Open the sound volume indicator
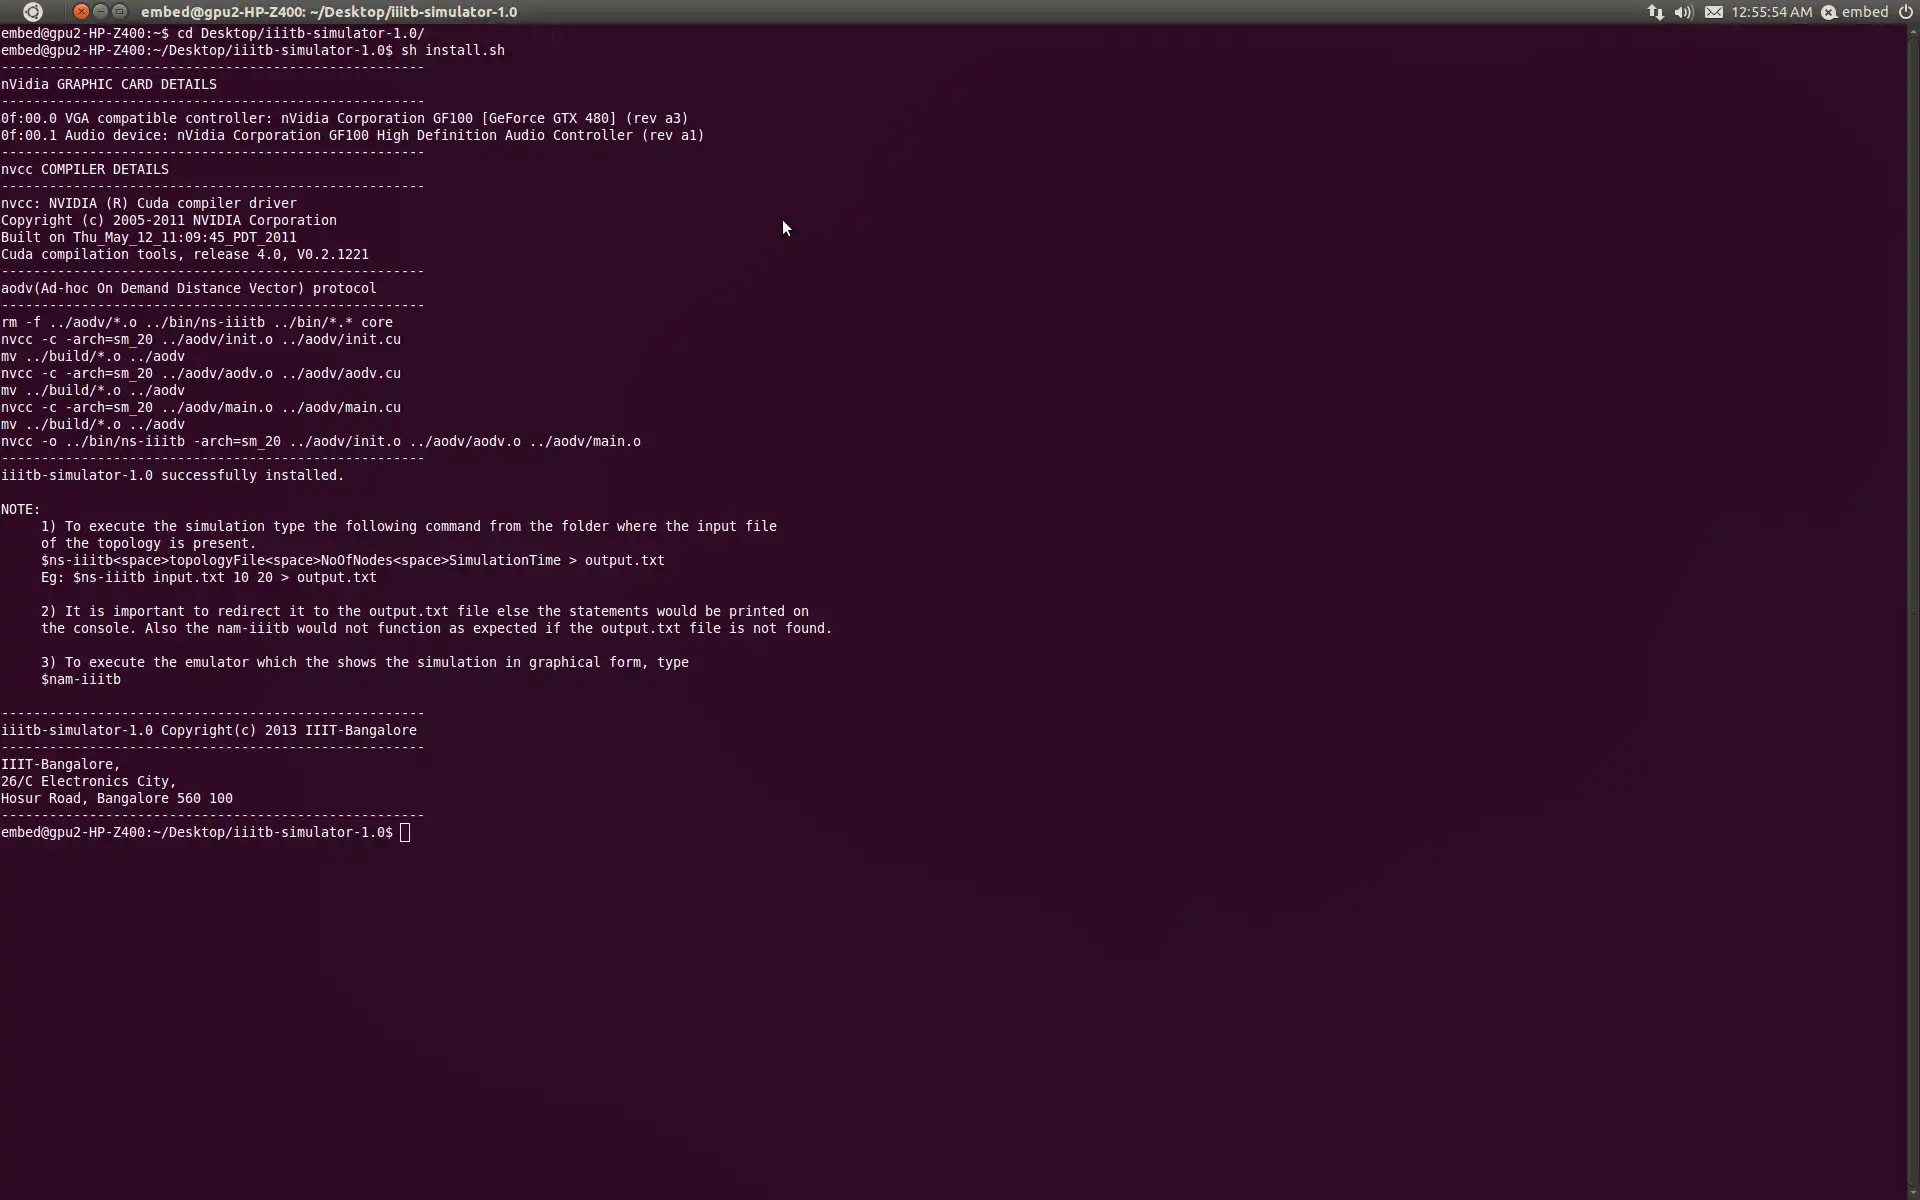Screen dimensions: 1920x1200 (x=1684, y=12)
